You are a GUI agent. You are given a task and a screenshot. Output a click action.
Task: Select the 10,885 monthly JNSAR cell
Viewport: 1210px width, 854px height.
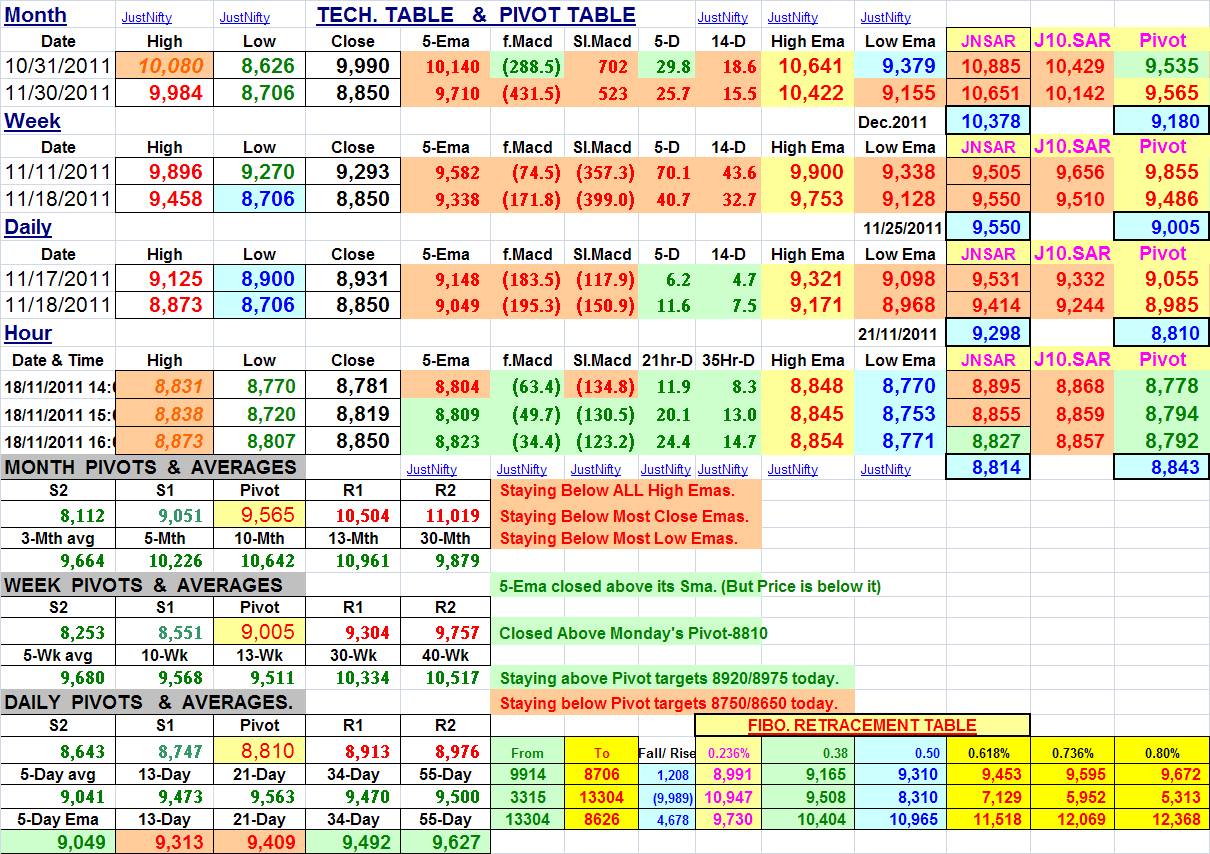tap(989, 67)
